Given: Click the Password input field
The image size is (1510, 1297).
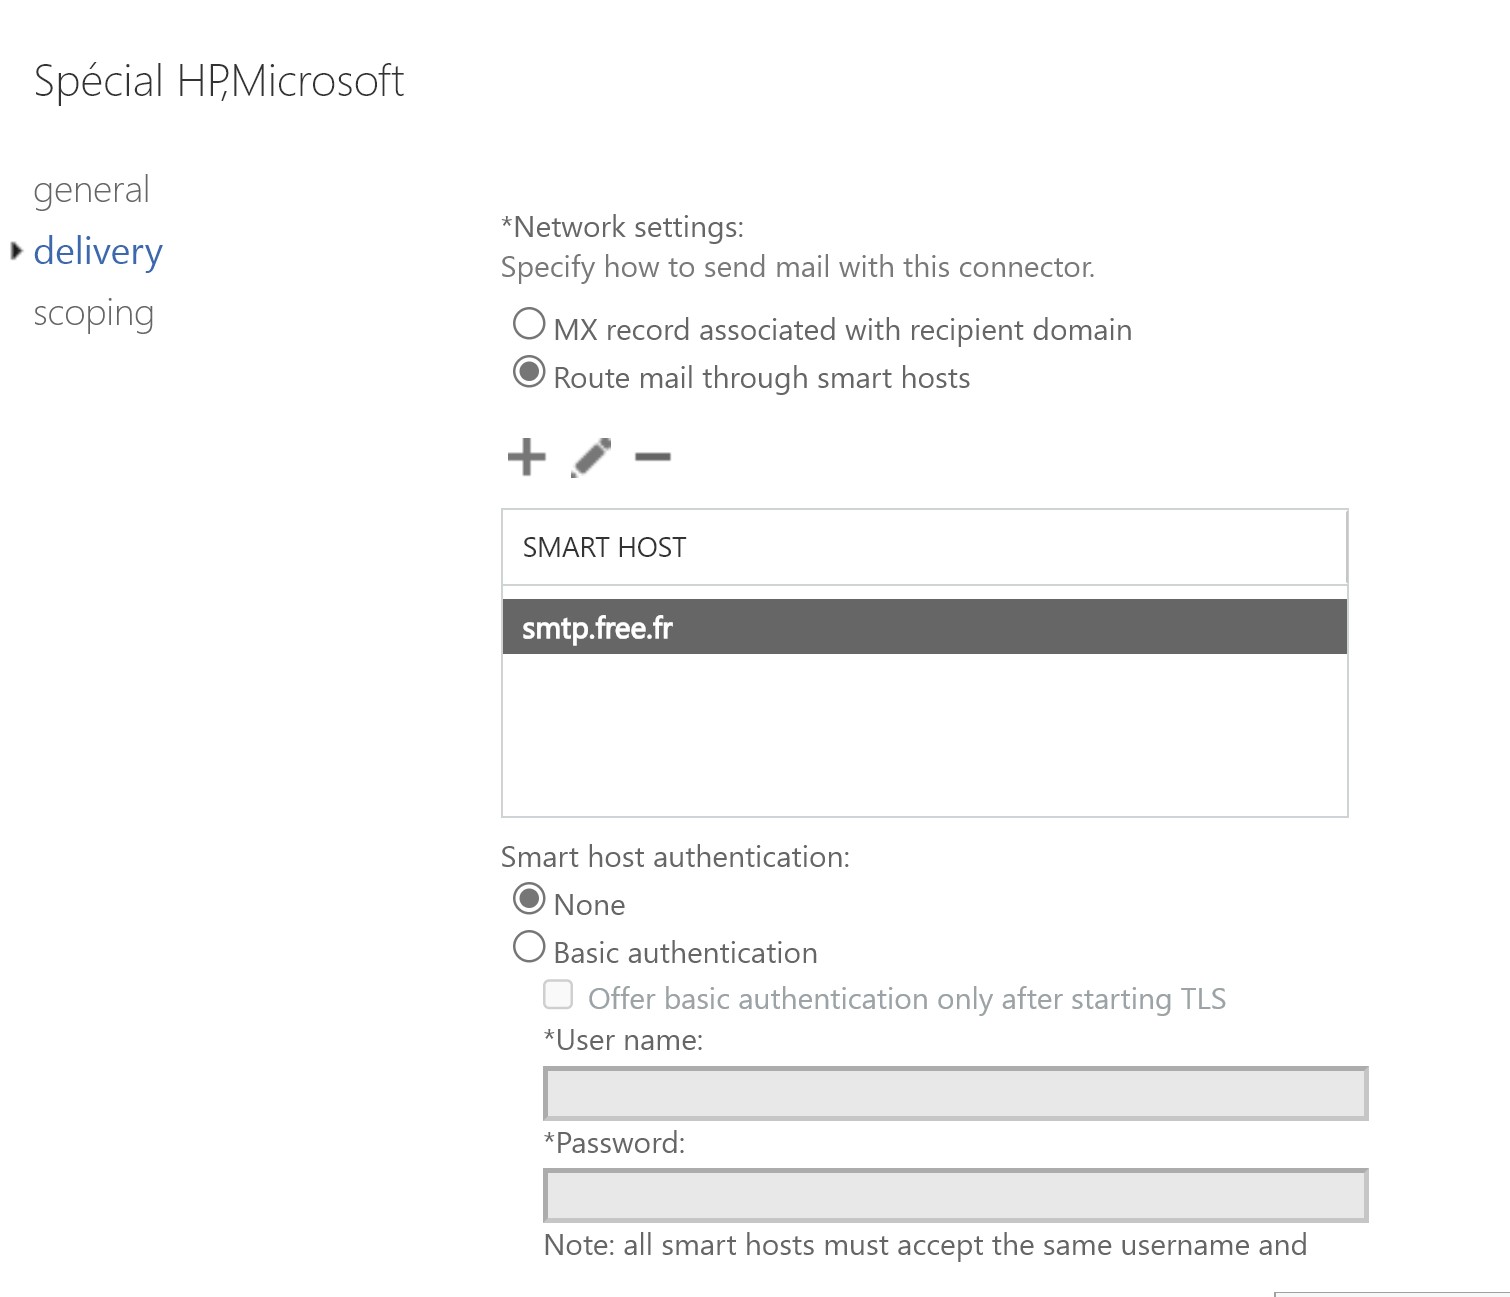Looking at the screenshot, I should click(955, 1195).
